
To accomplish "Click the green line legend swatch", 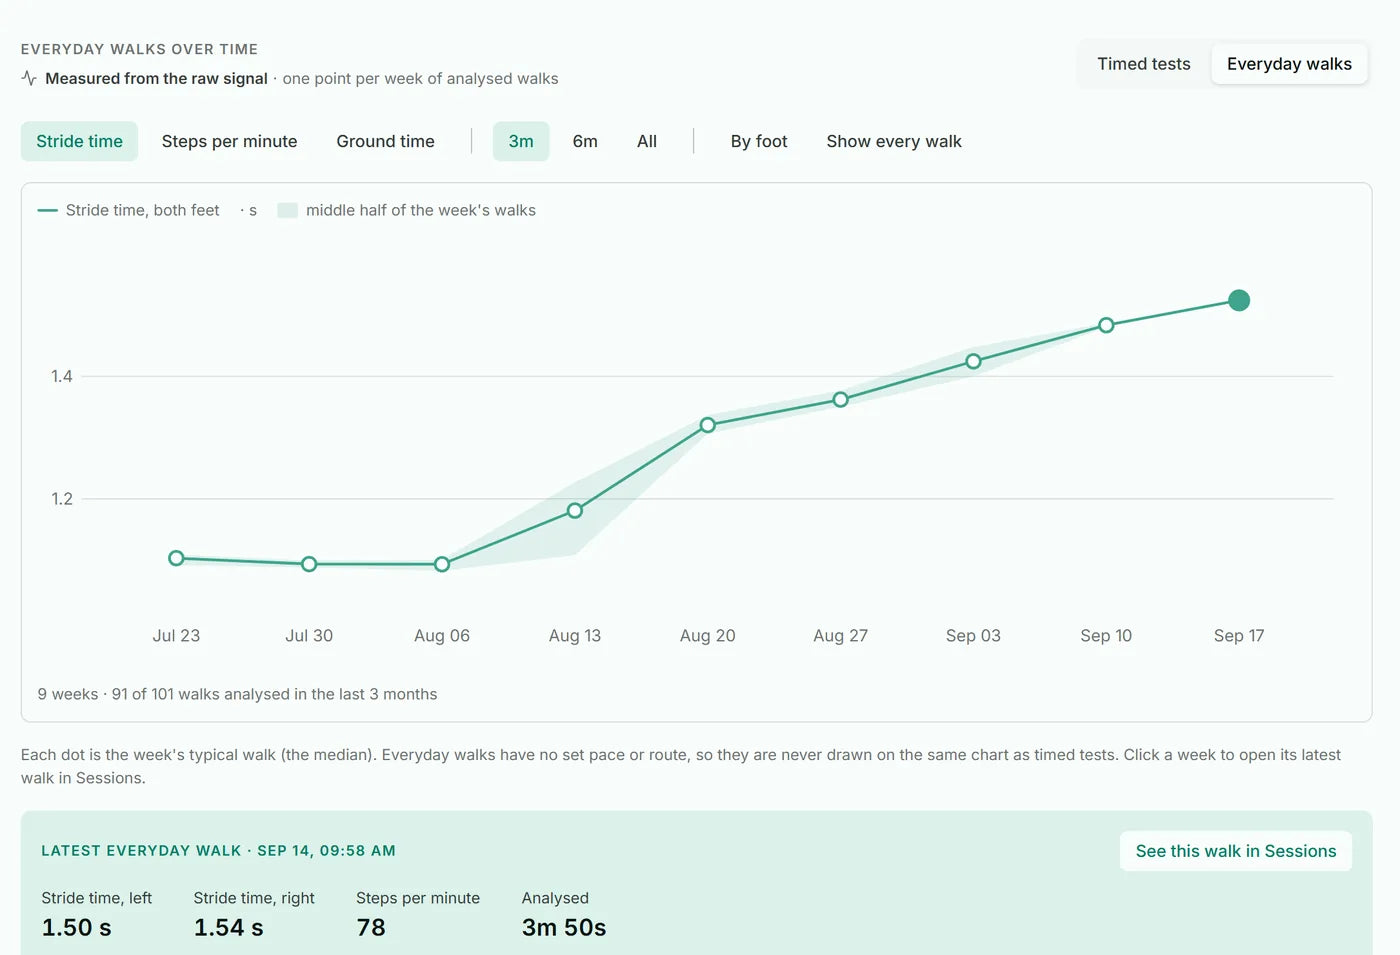I will click(x=47, y=210).
